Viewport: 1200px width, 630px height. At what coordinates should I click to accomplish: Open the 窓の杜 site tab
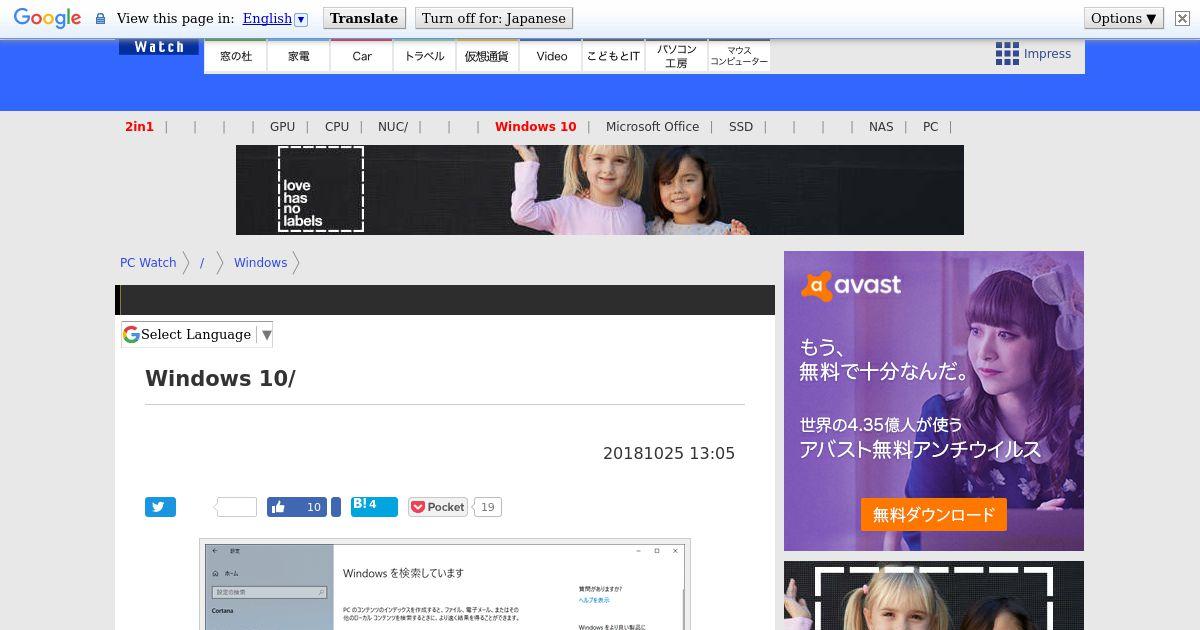236,56
